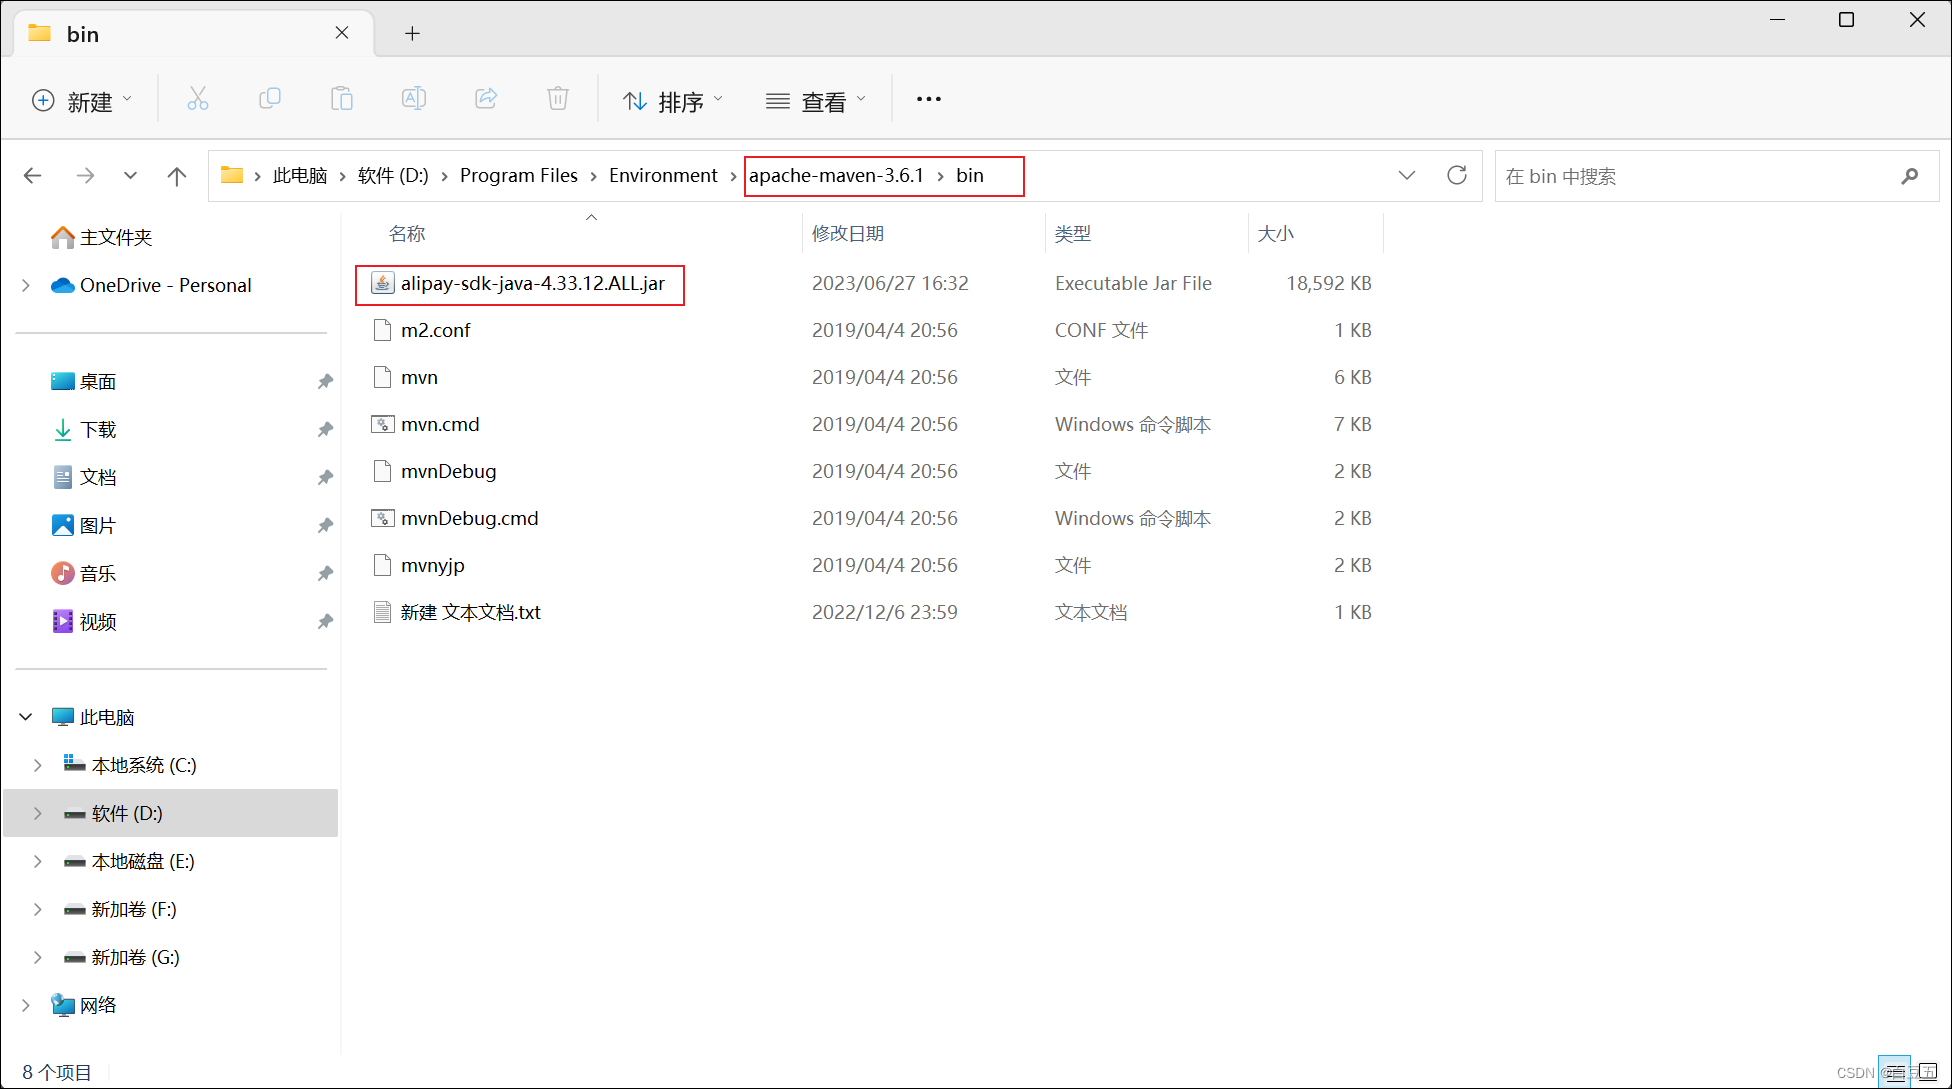The width and height of the screenshot is (1952, 1089).
Task: Click the bin tab title
Action: click(x=83, y=34)
